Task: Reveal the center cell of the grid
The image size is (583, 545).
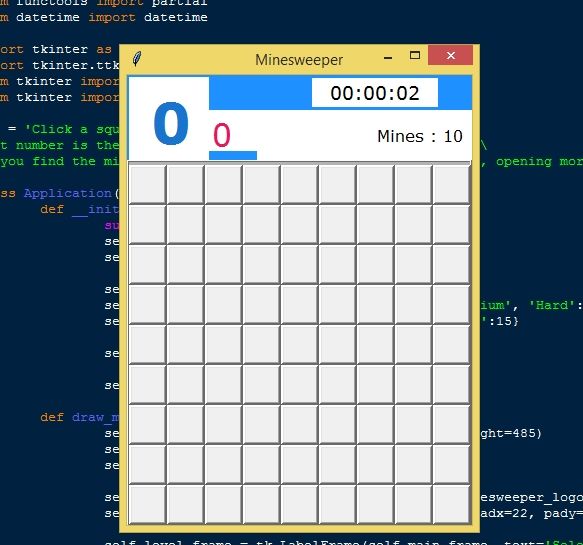Action: coord(299,344)
